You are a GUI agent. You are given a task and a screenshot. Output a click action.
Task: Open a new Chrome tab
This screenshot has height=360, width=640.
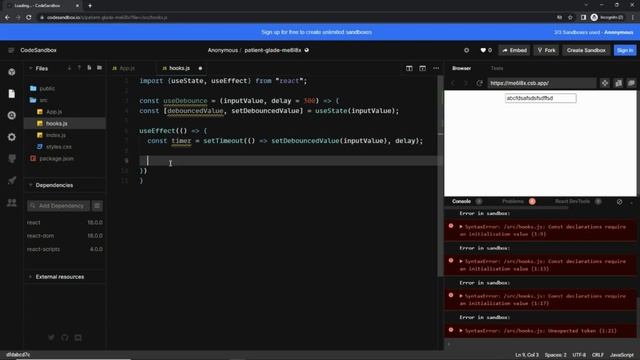pos(90,6)
